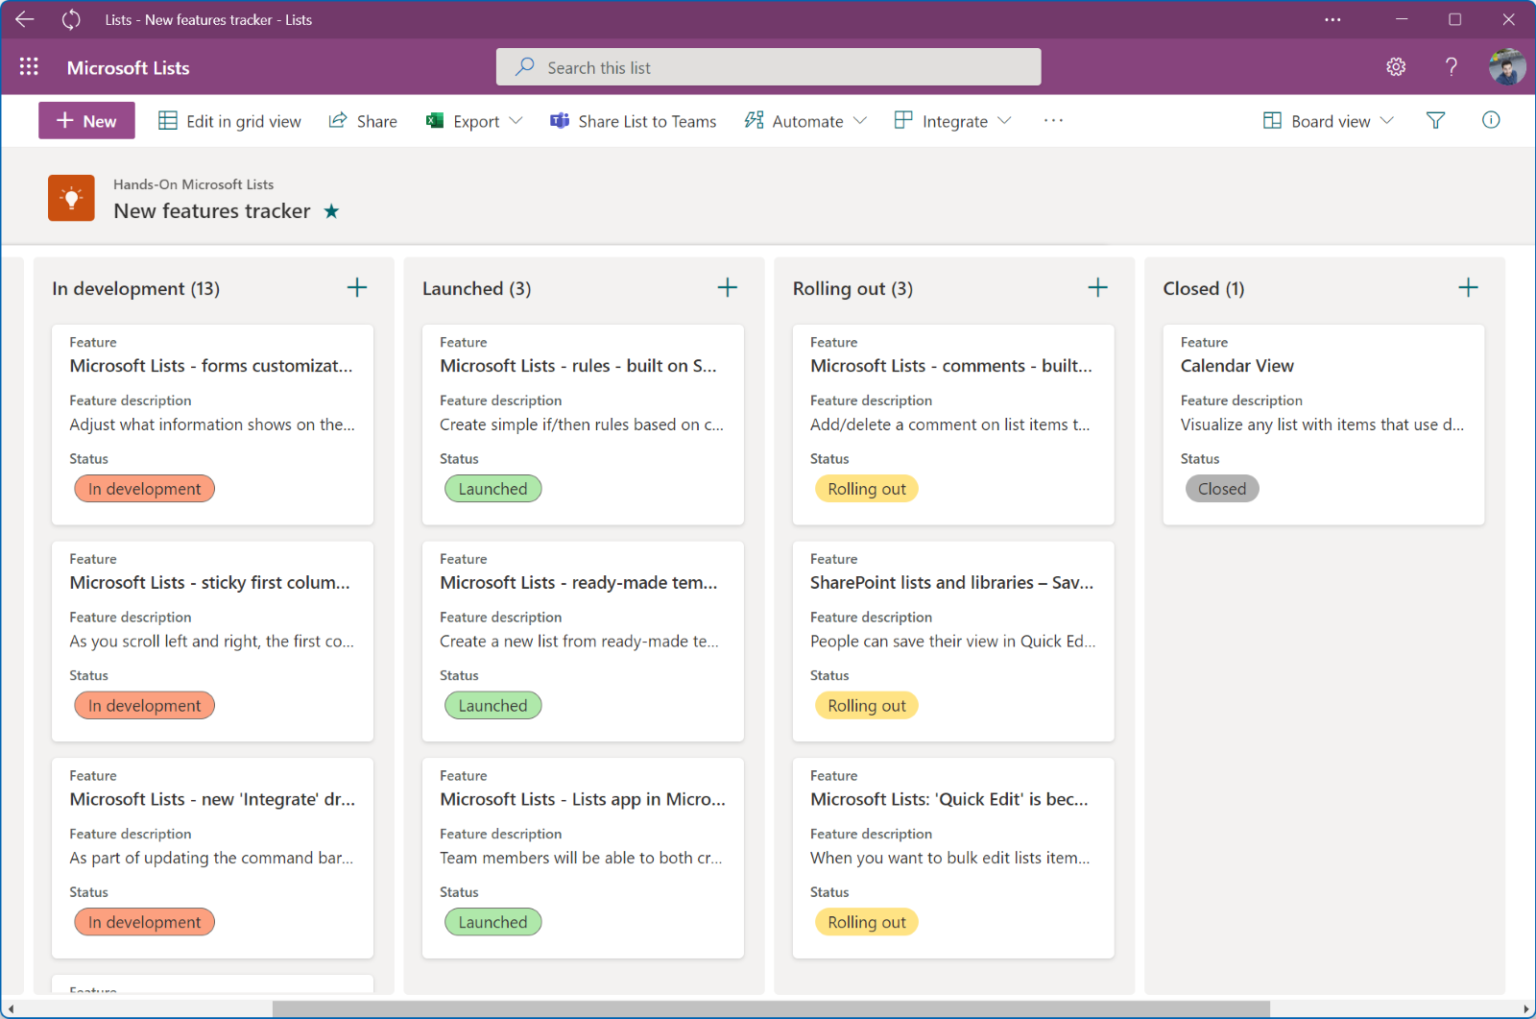The width and height of the screenshot is (1536, 1019).
Task: Click description 'Create simple if/then rules'
Action: [581, 425]
